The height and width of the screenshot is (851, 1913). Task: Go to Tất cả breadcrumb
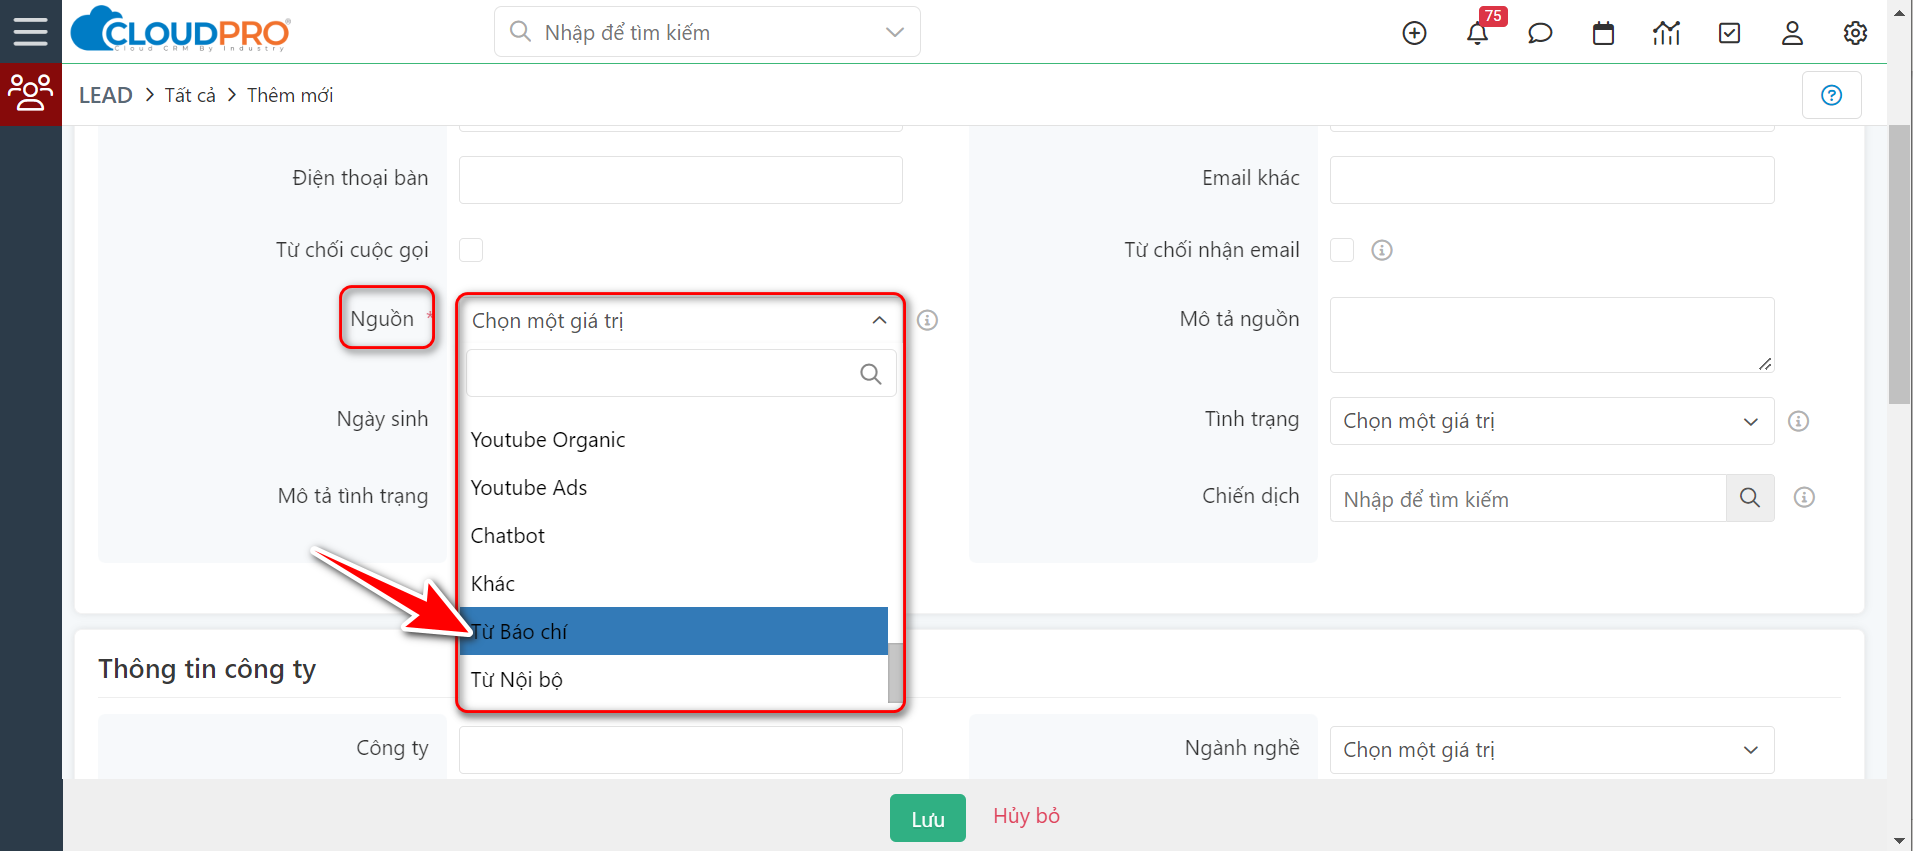[190, 95]
